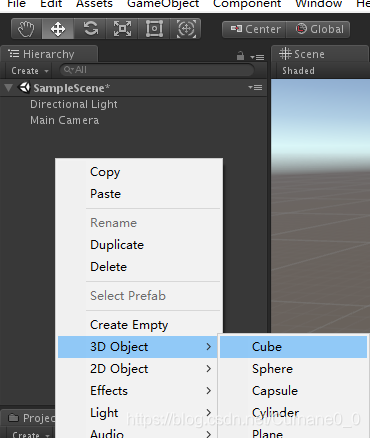Select the Move tool
Viewport: 370px width, 438px height.
point(58,29)
